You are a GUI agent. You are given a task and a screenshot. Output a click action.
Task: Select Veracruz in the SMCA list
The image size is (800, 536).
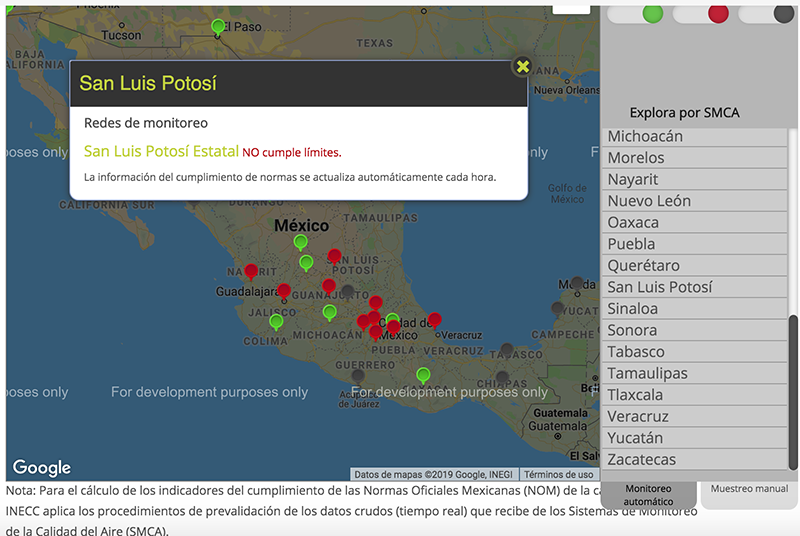[694, 417]
